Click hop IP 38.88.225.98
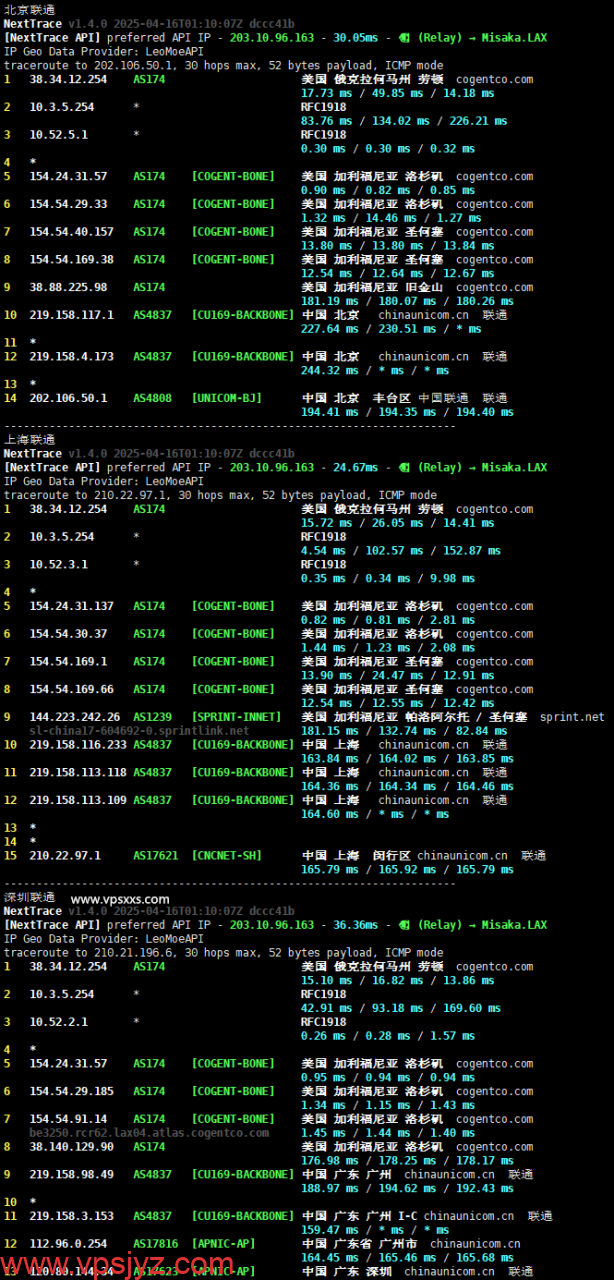614x1280 pixels. (x=68, y=287)
